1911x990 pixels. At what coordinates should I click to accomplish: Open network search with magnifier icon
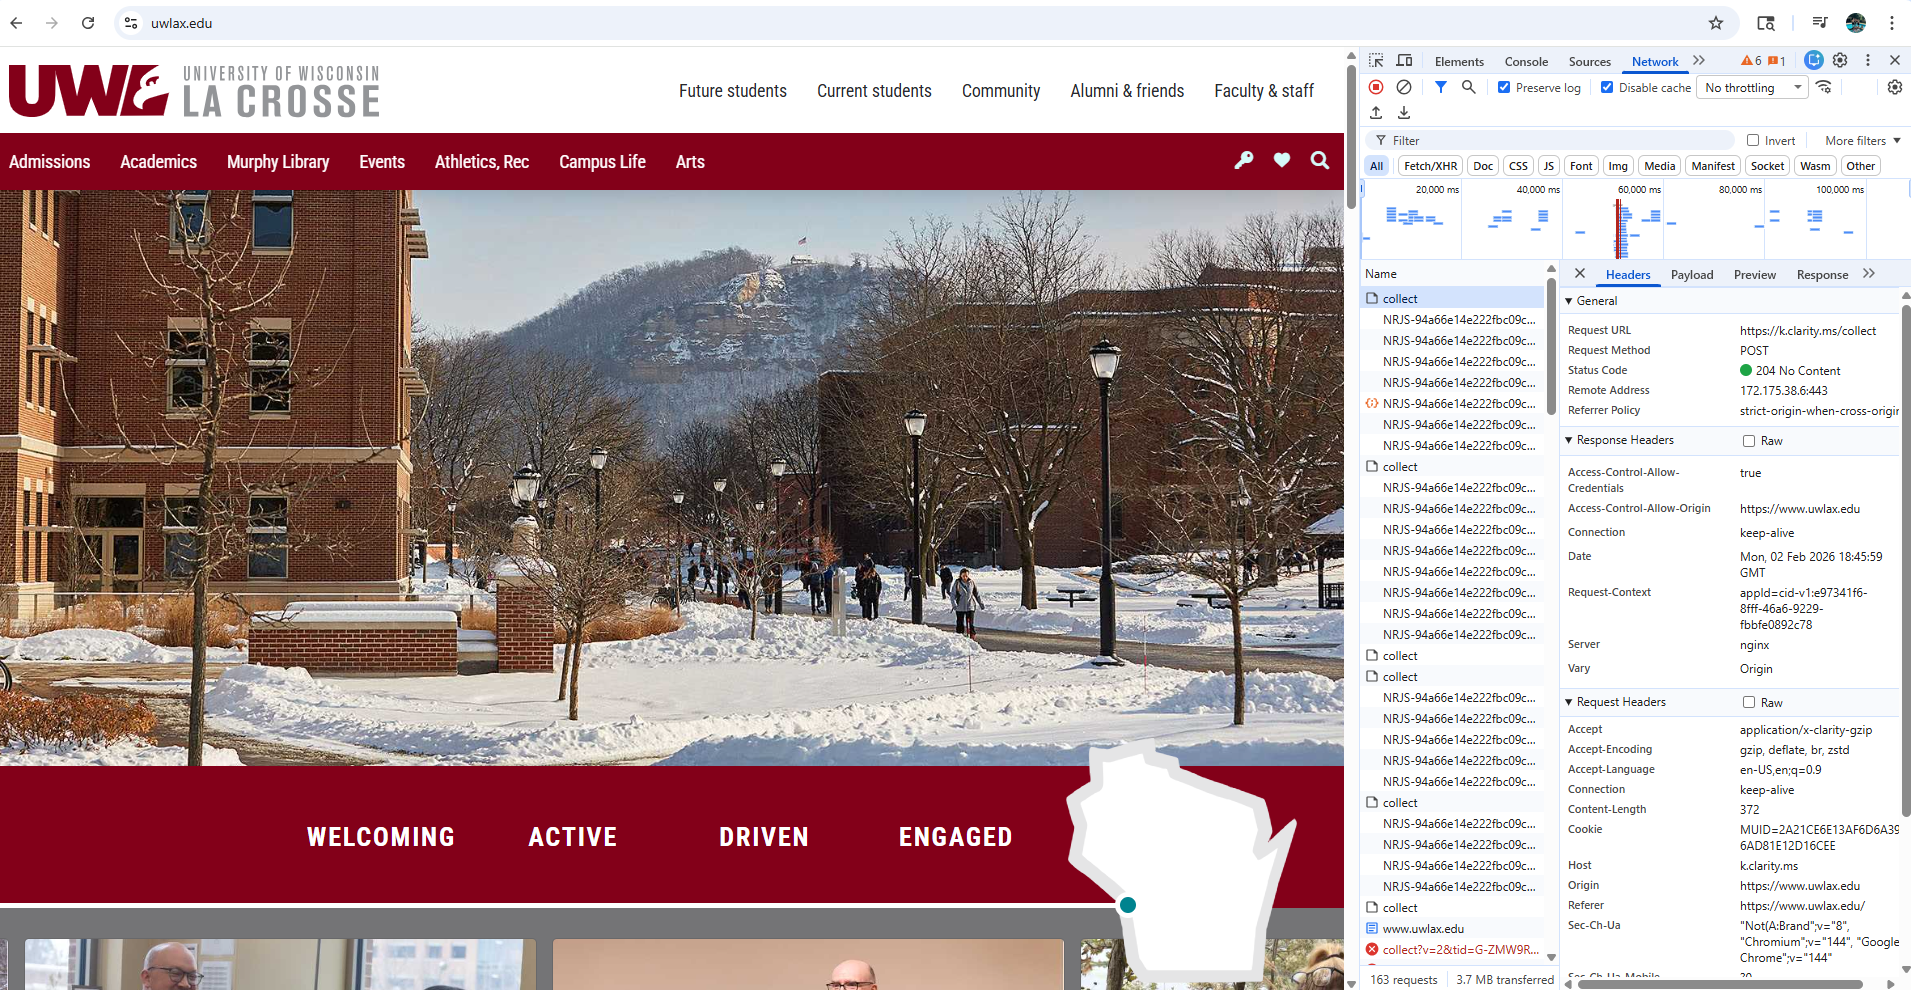(x=1468, y=87)
